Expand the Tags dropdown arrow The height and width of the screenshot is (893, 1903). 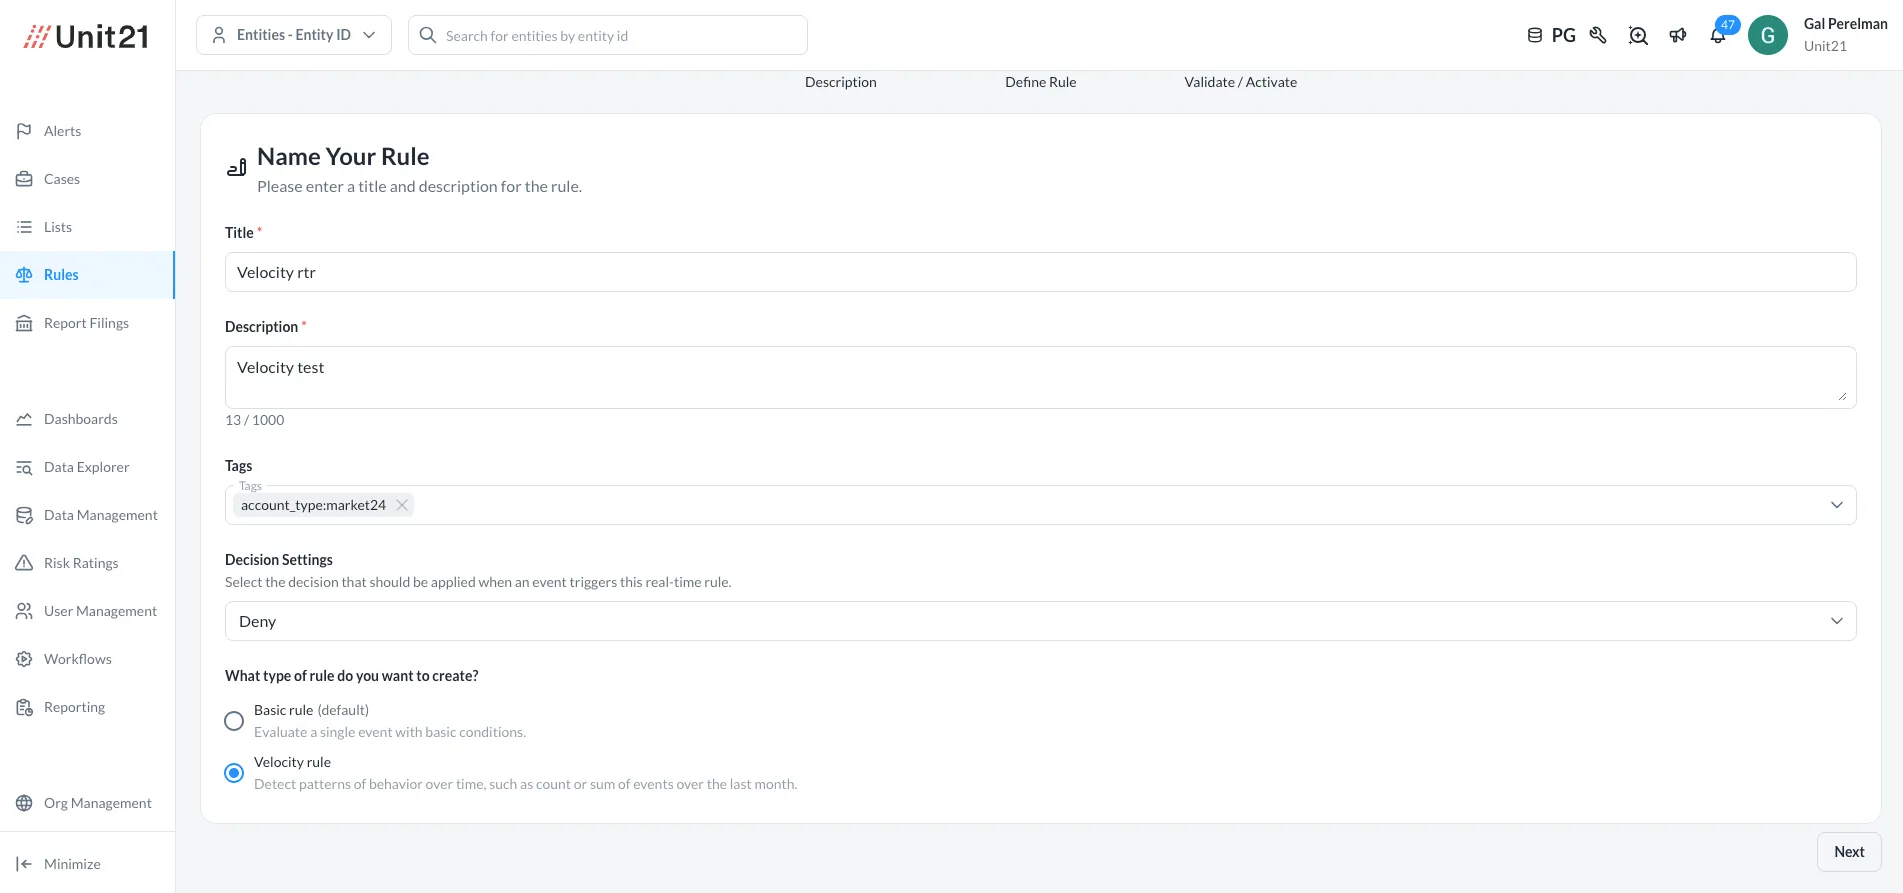1837,505
